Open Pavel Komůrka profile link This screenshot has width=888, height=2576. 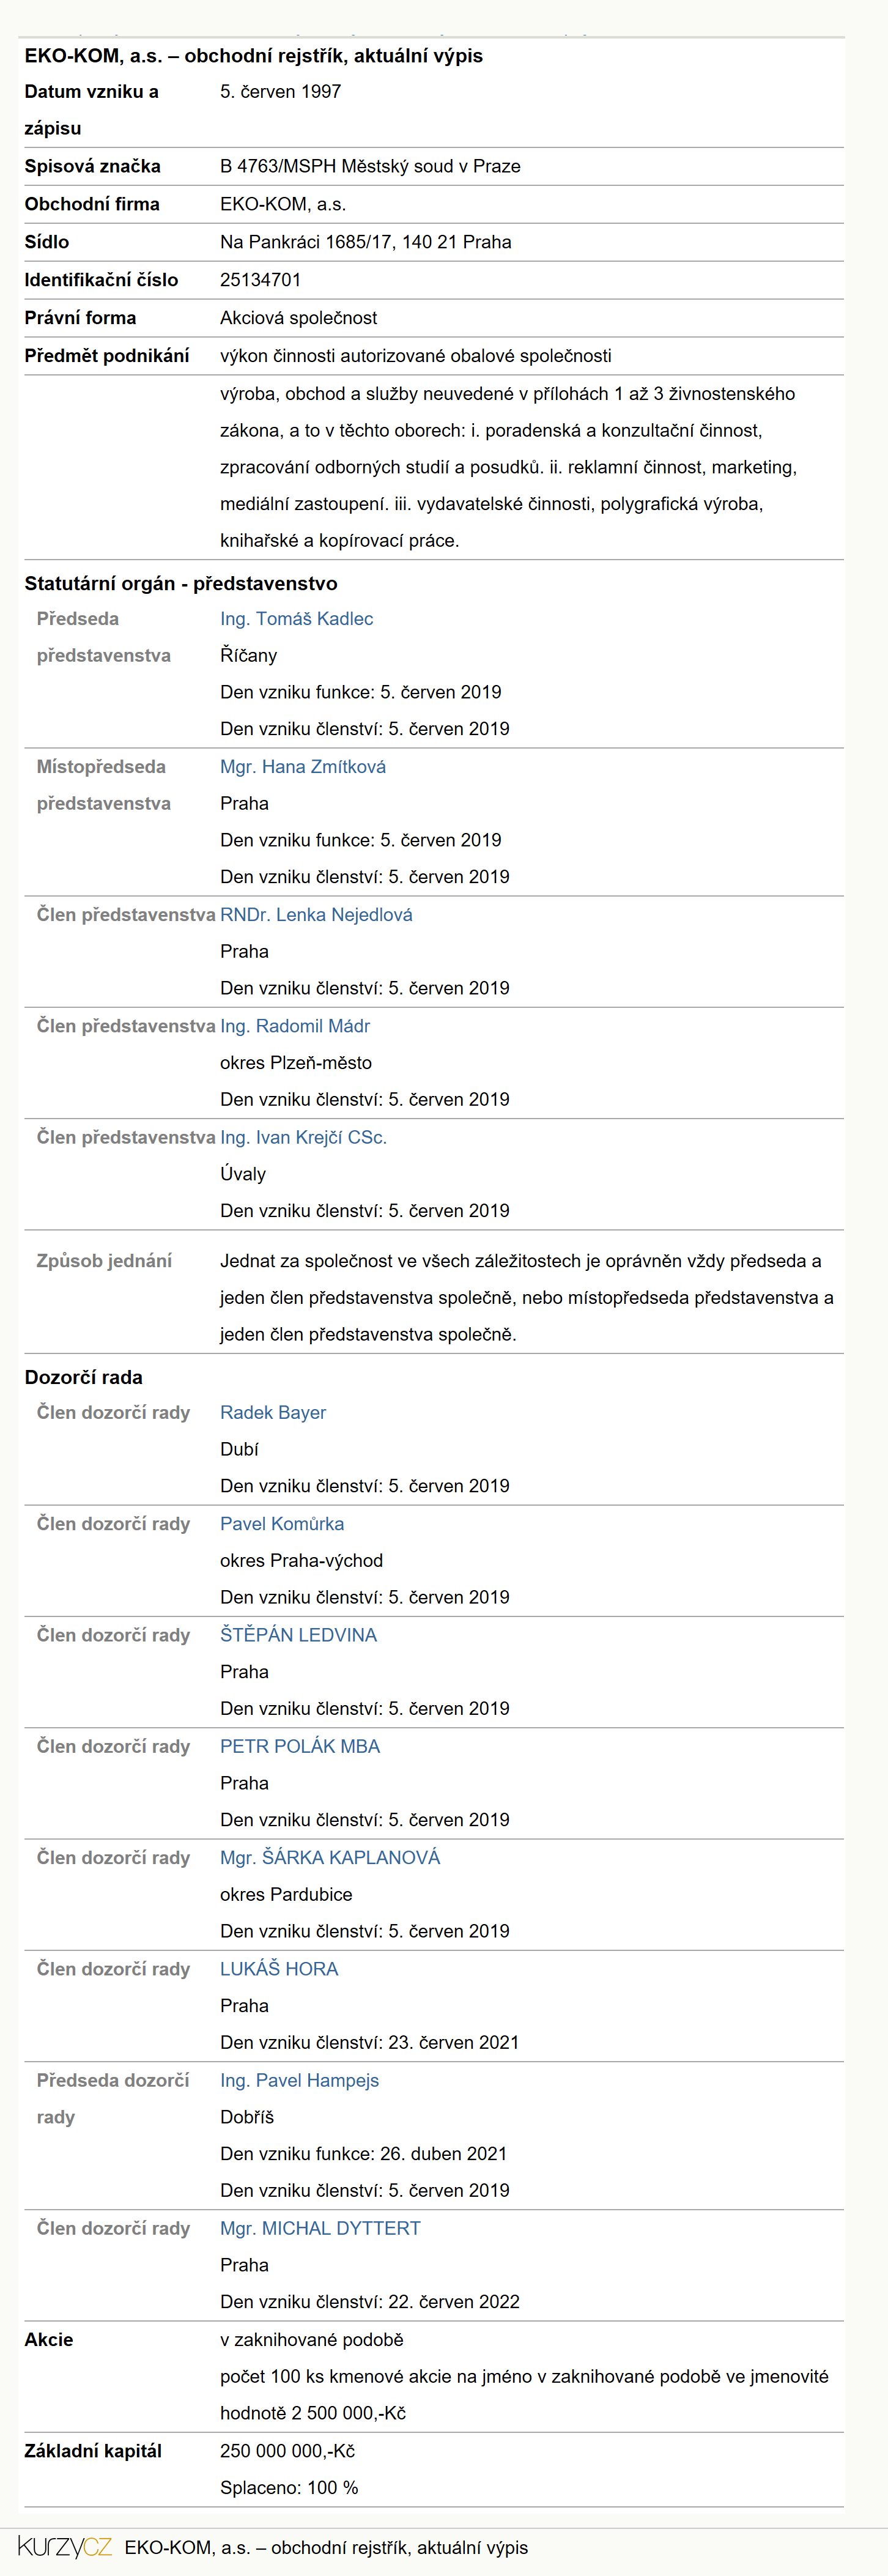click(282, 1523)
